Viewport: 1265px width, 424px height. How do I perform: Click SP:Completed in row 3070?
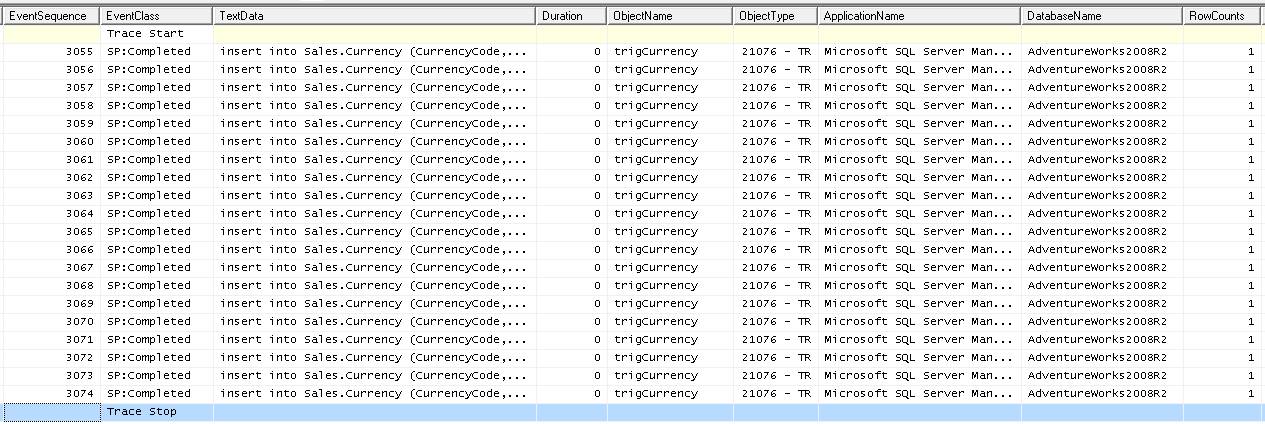click(148, 322)
